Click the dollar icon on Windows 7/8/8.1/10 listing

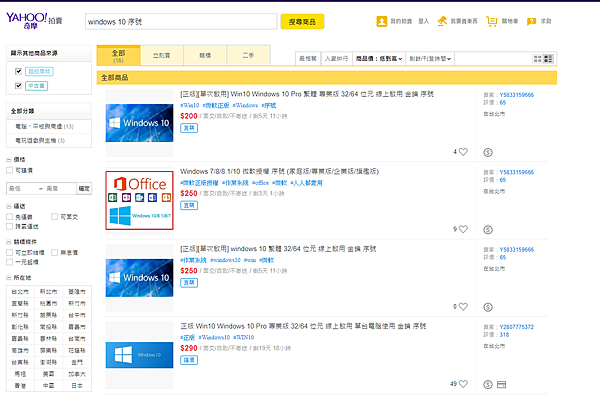(x=488, y=230)
